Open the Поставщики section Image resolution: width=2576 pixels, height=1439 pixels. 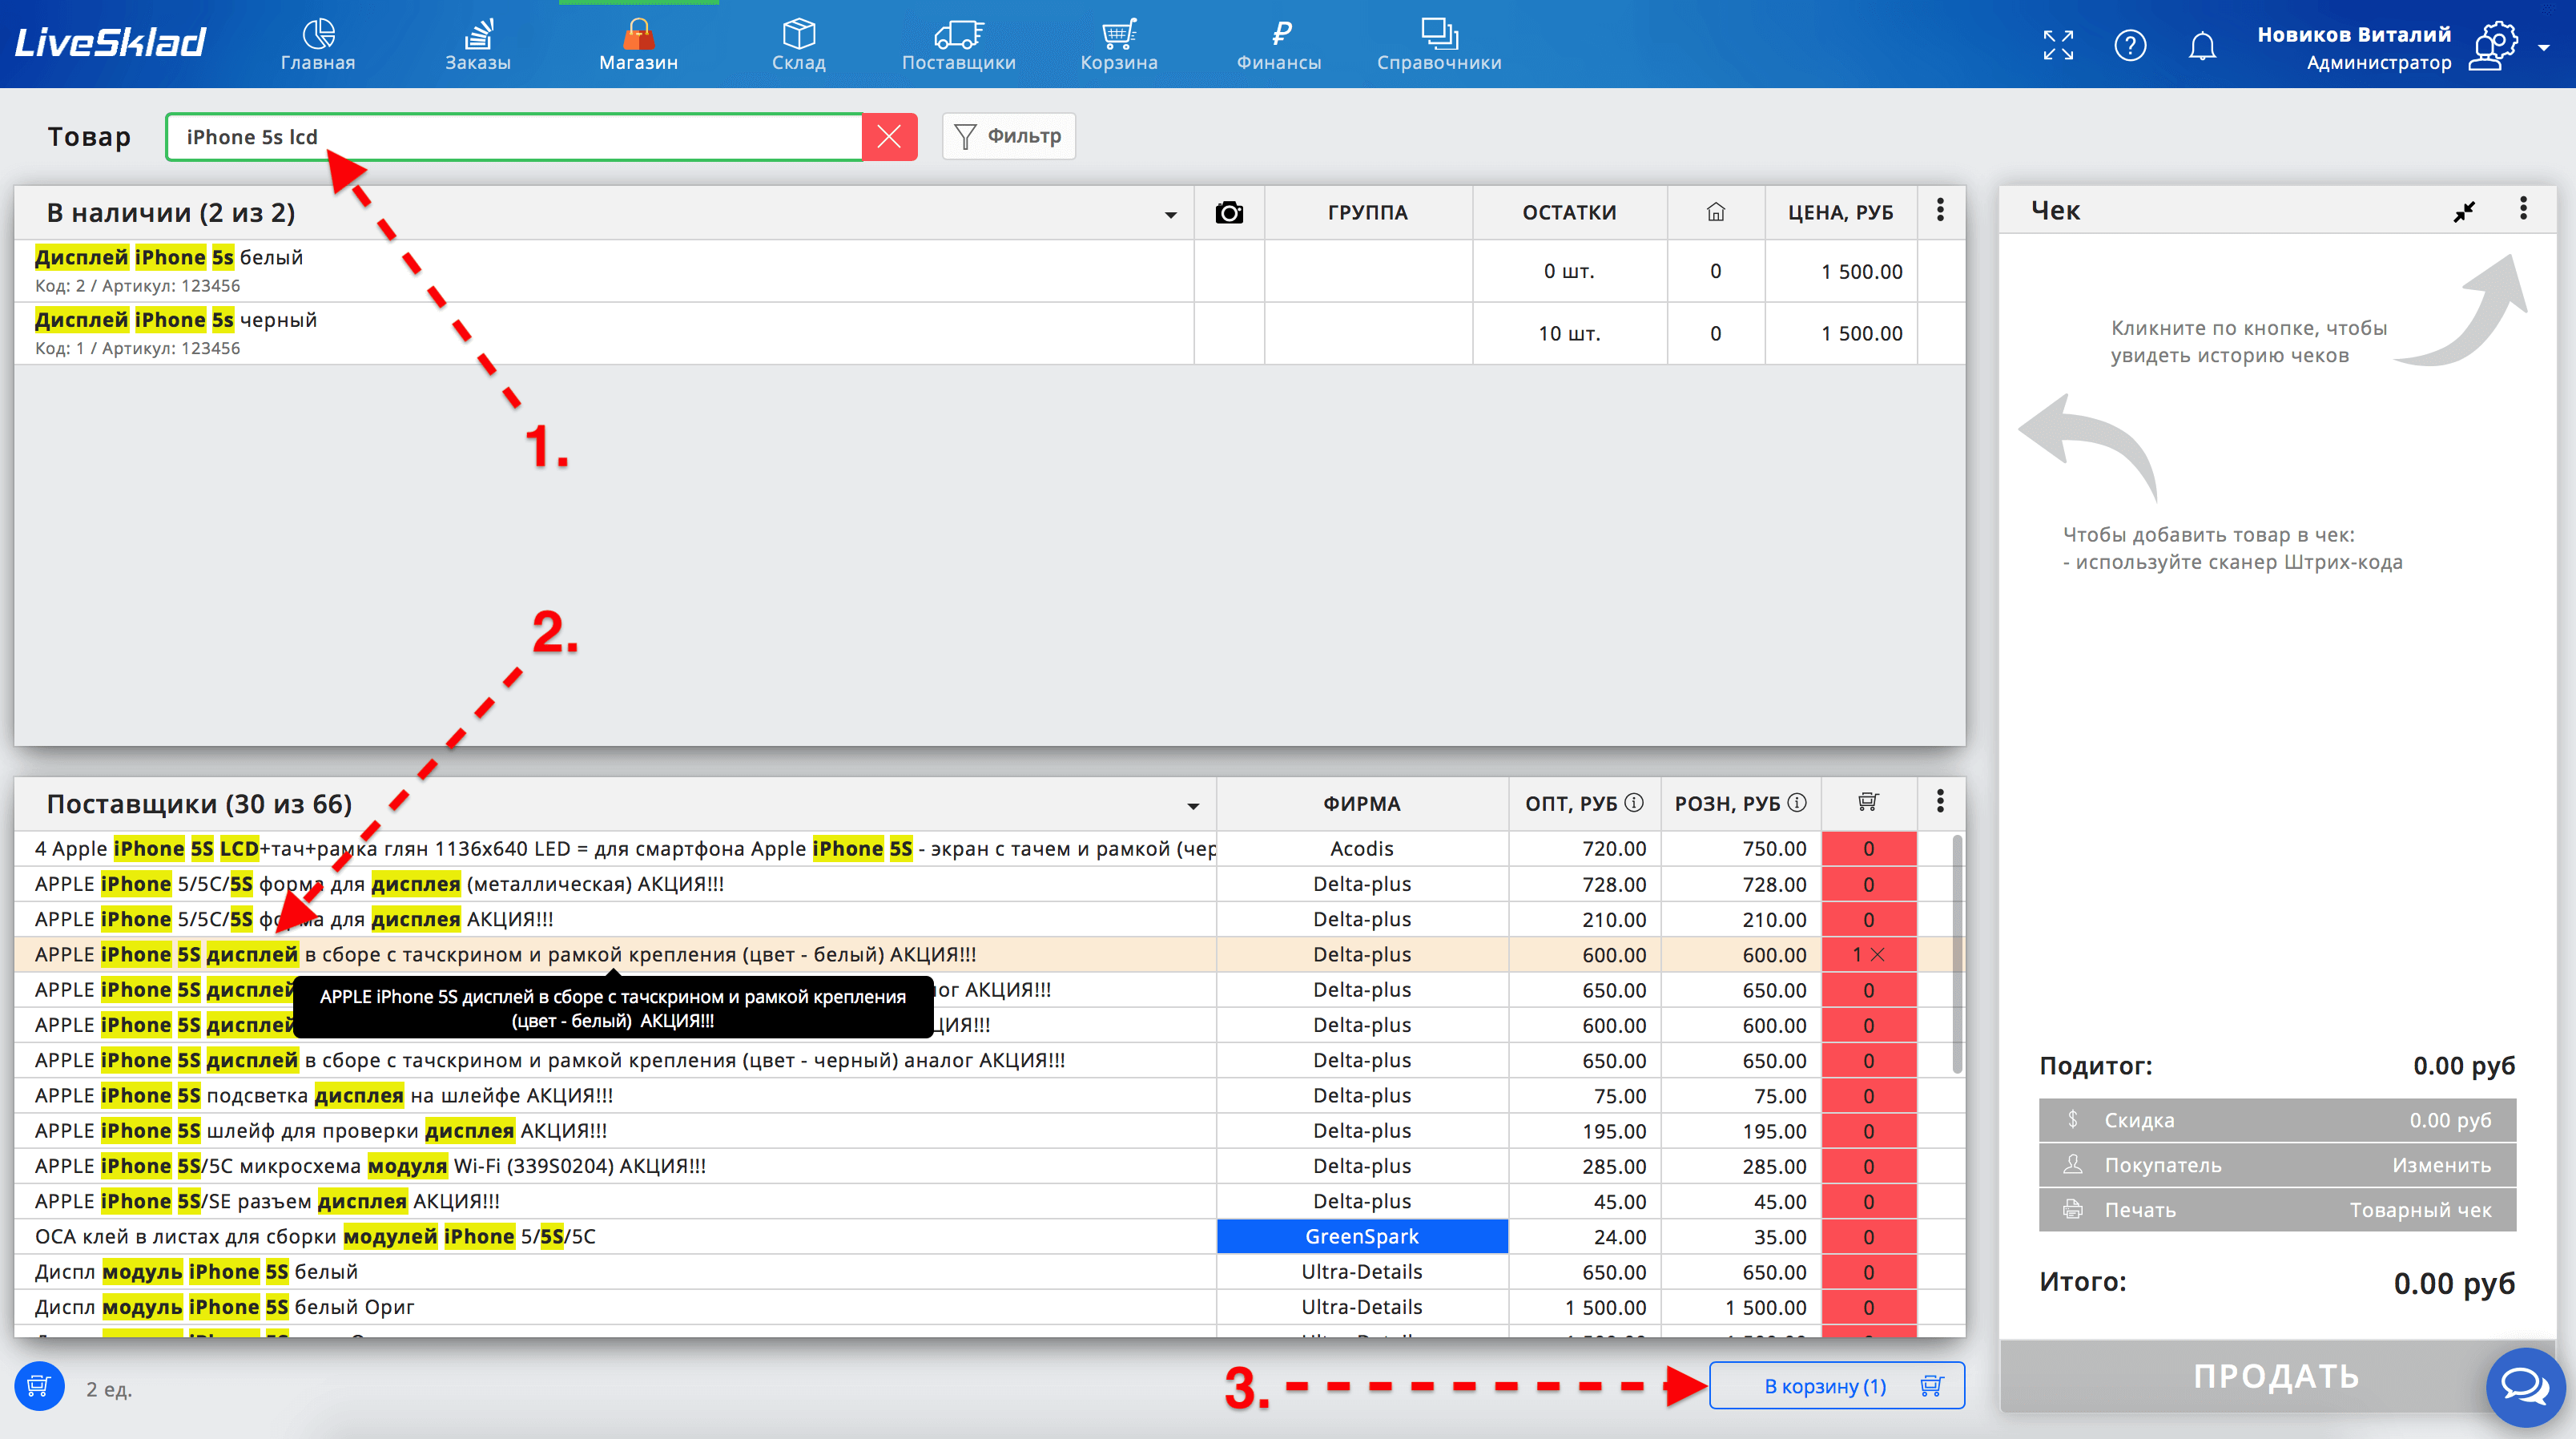(x=958, y=45)
